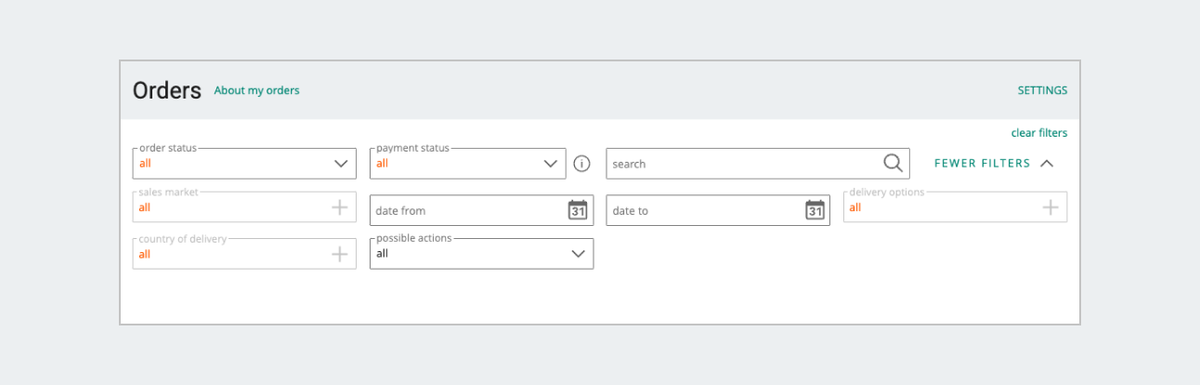Open the possible actions dropdown
The width and height of the screenshot is (1200, 385).
click(x=481, y=253)
